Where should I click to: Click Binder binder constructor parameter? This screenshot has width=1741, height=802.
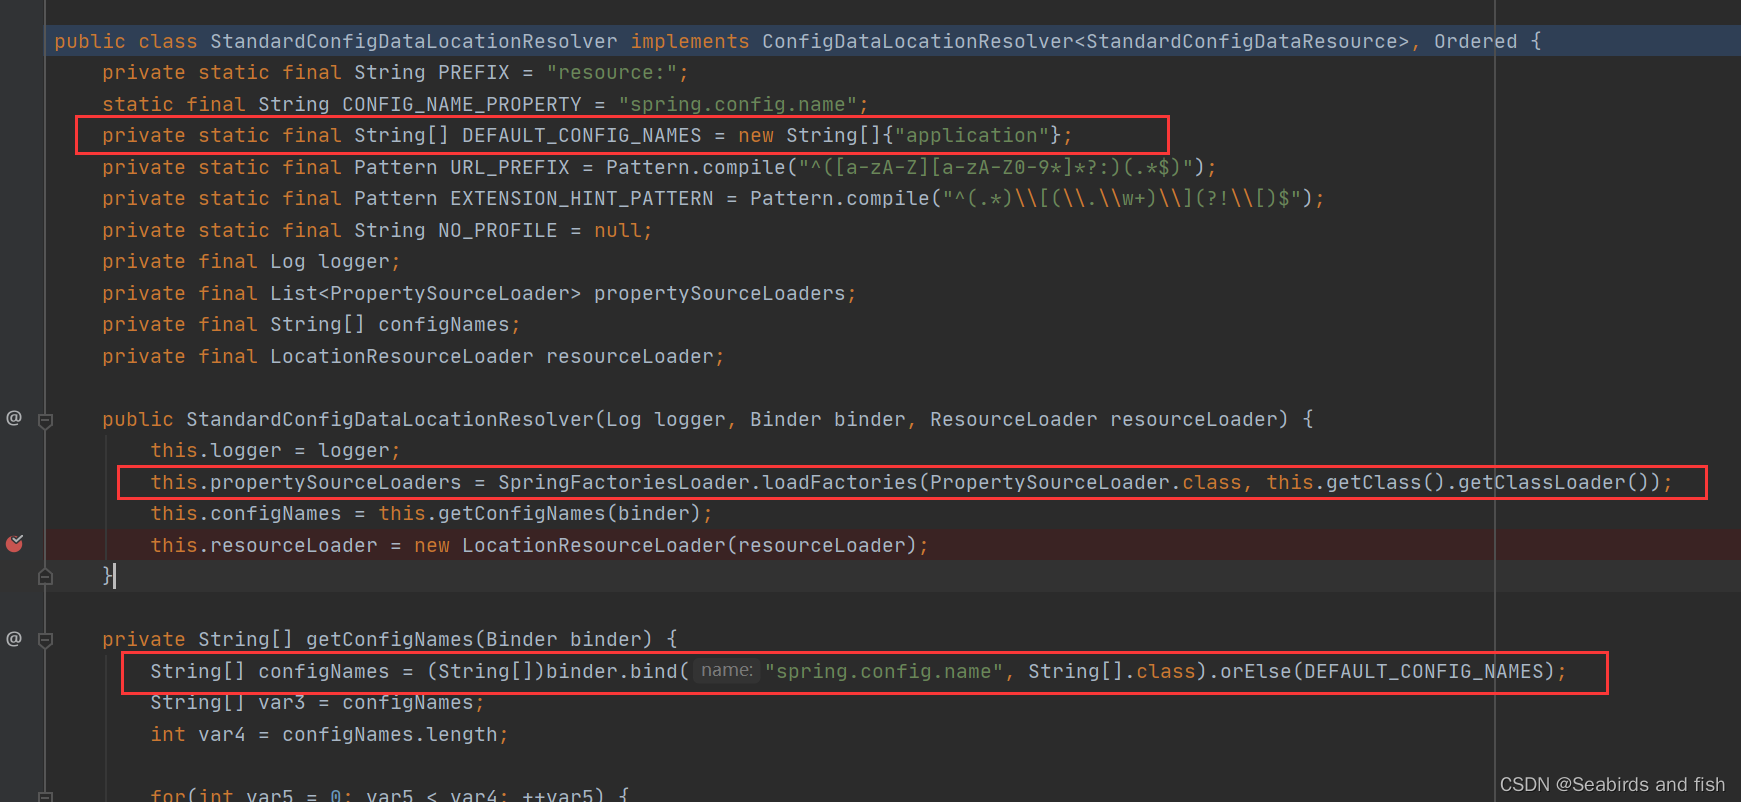(828, 419)
